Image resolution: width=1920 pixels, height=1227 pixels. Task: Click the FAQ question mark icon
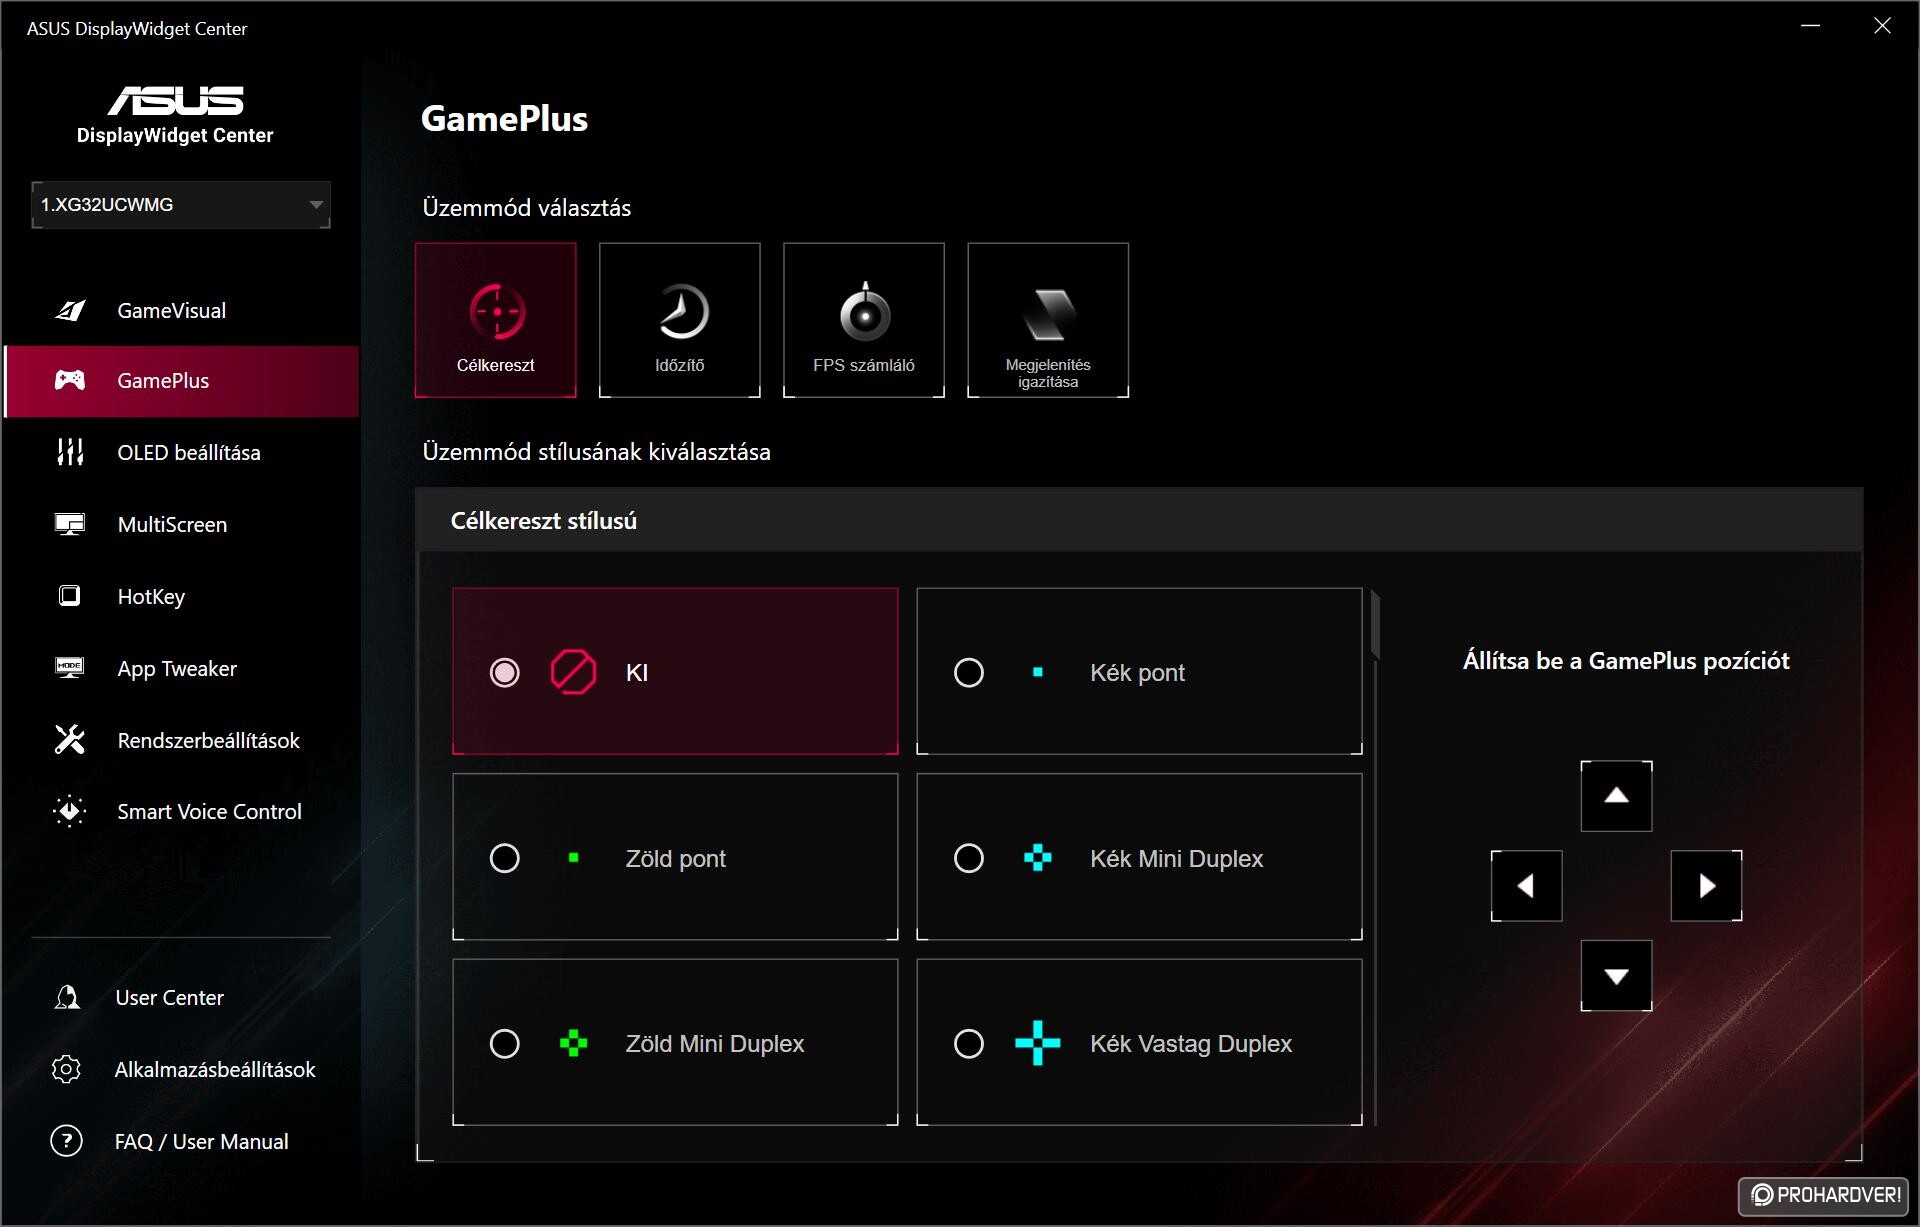(x=66, y=1141)
